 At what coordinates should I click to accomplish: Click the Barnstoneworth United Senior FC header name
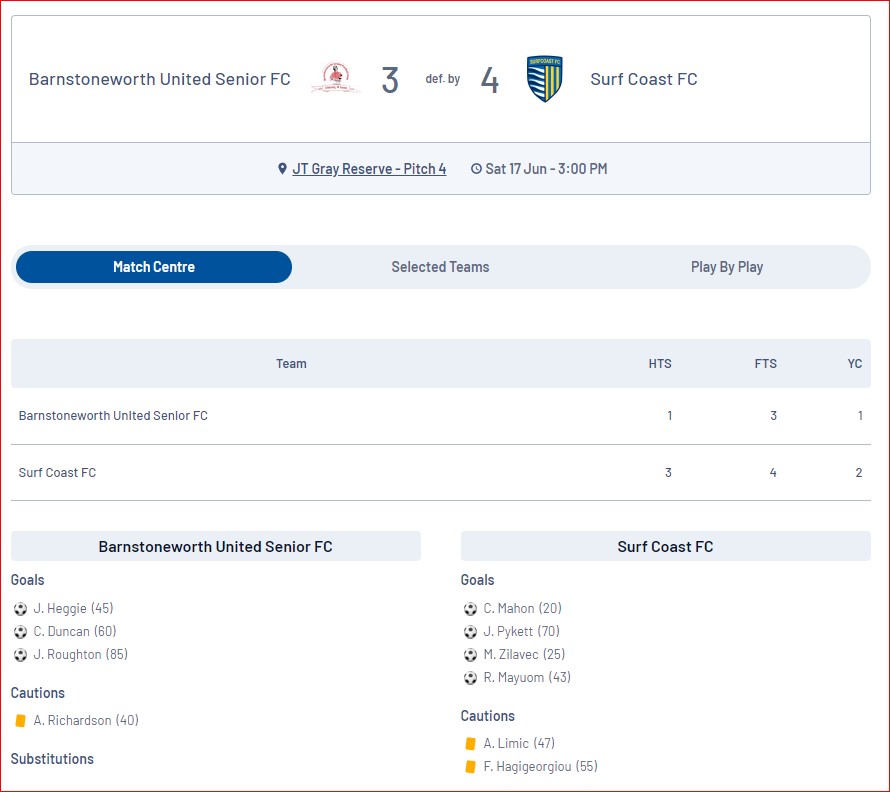(x=159, y=79)
